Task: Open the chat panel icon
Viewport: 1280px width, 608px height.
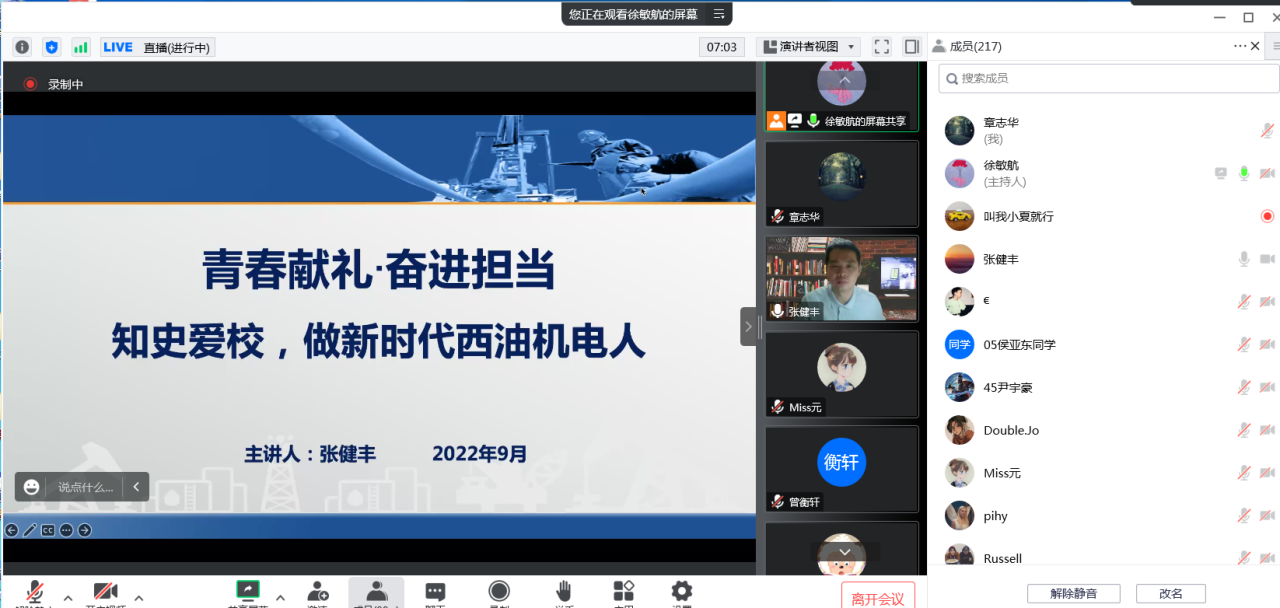Action: point(435,591)
